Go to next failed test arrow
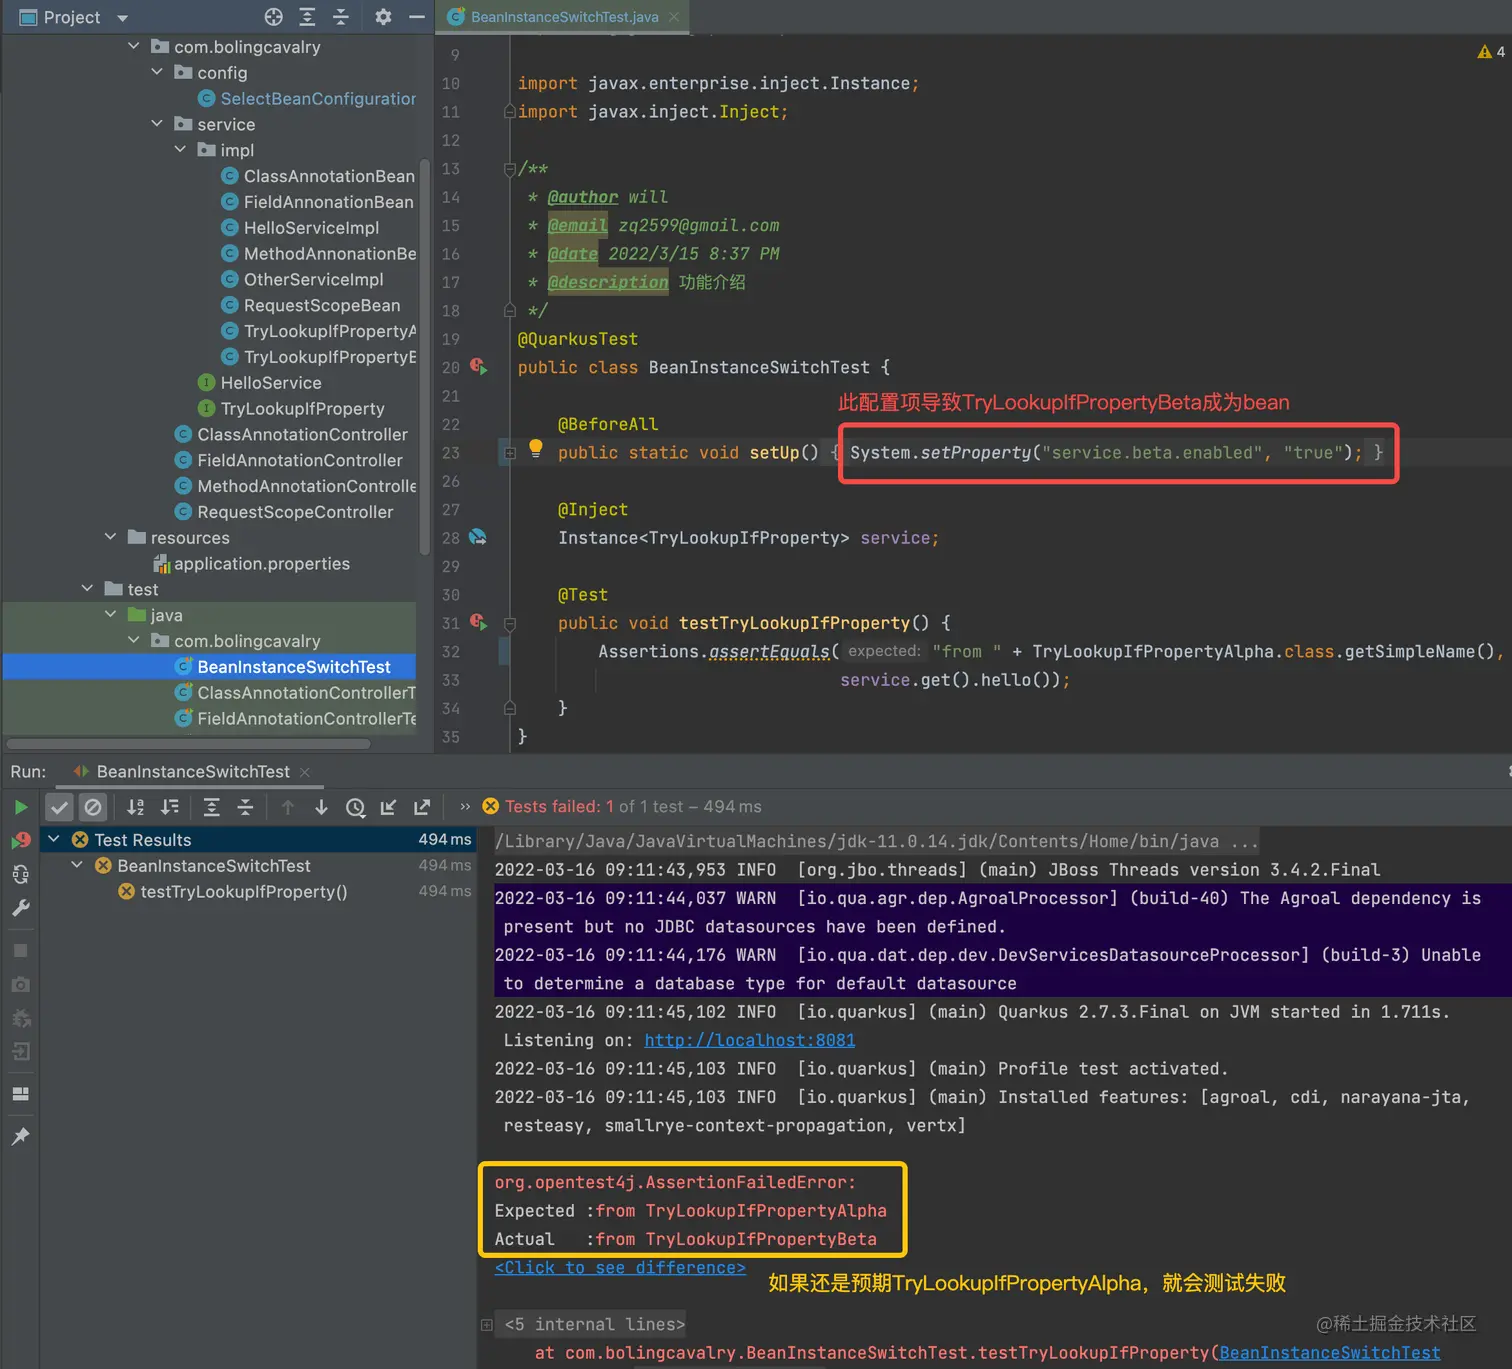This screenshot has width=1512, height=1369. [x=321, y=807]
